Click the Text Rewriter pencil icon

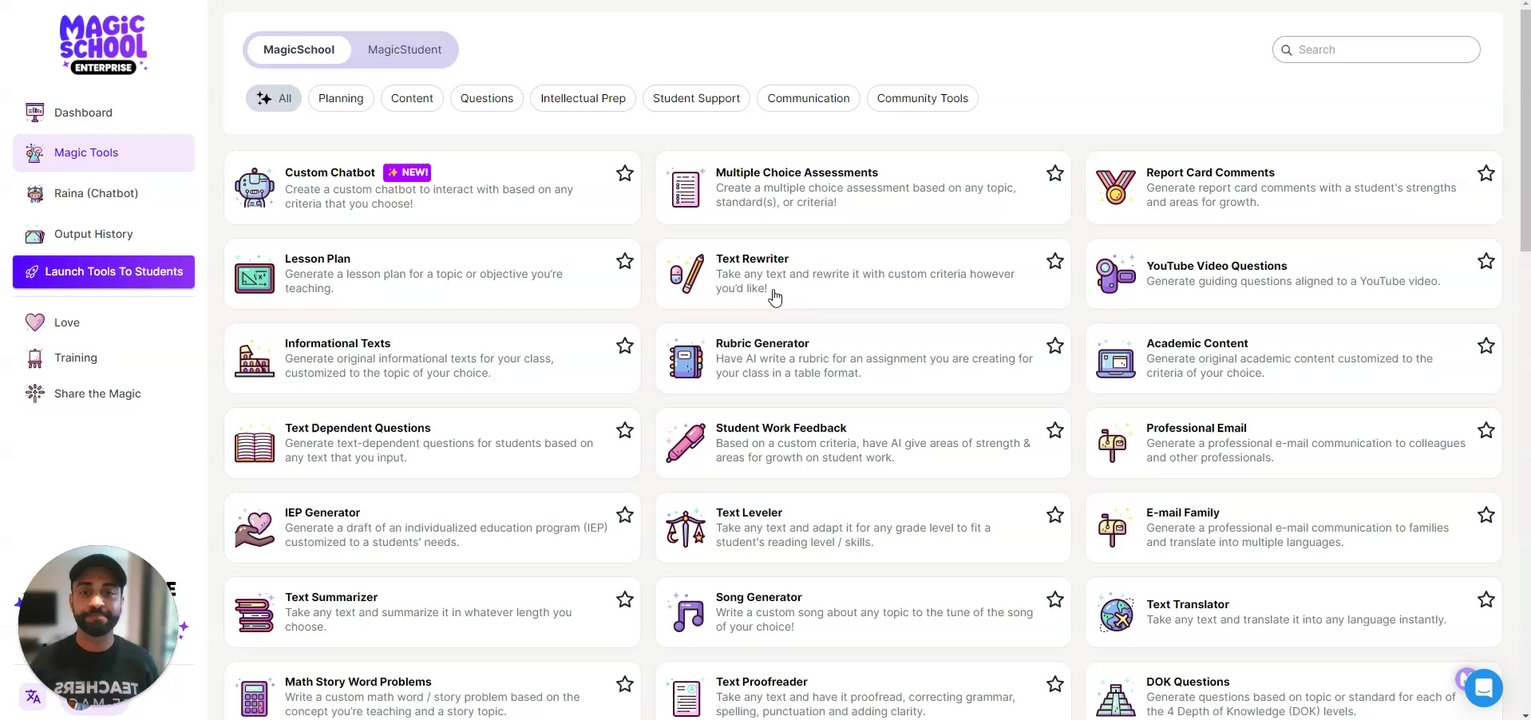pos(685,274)
